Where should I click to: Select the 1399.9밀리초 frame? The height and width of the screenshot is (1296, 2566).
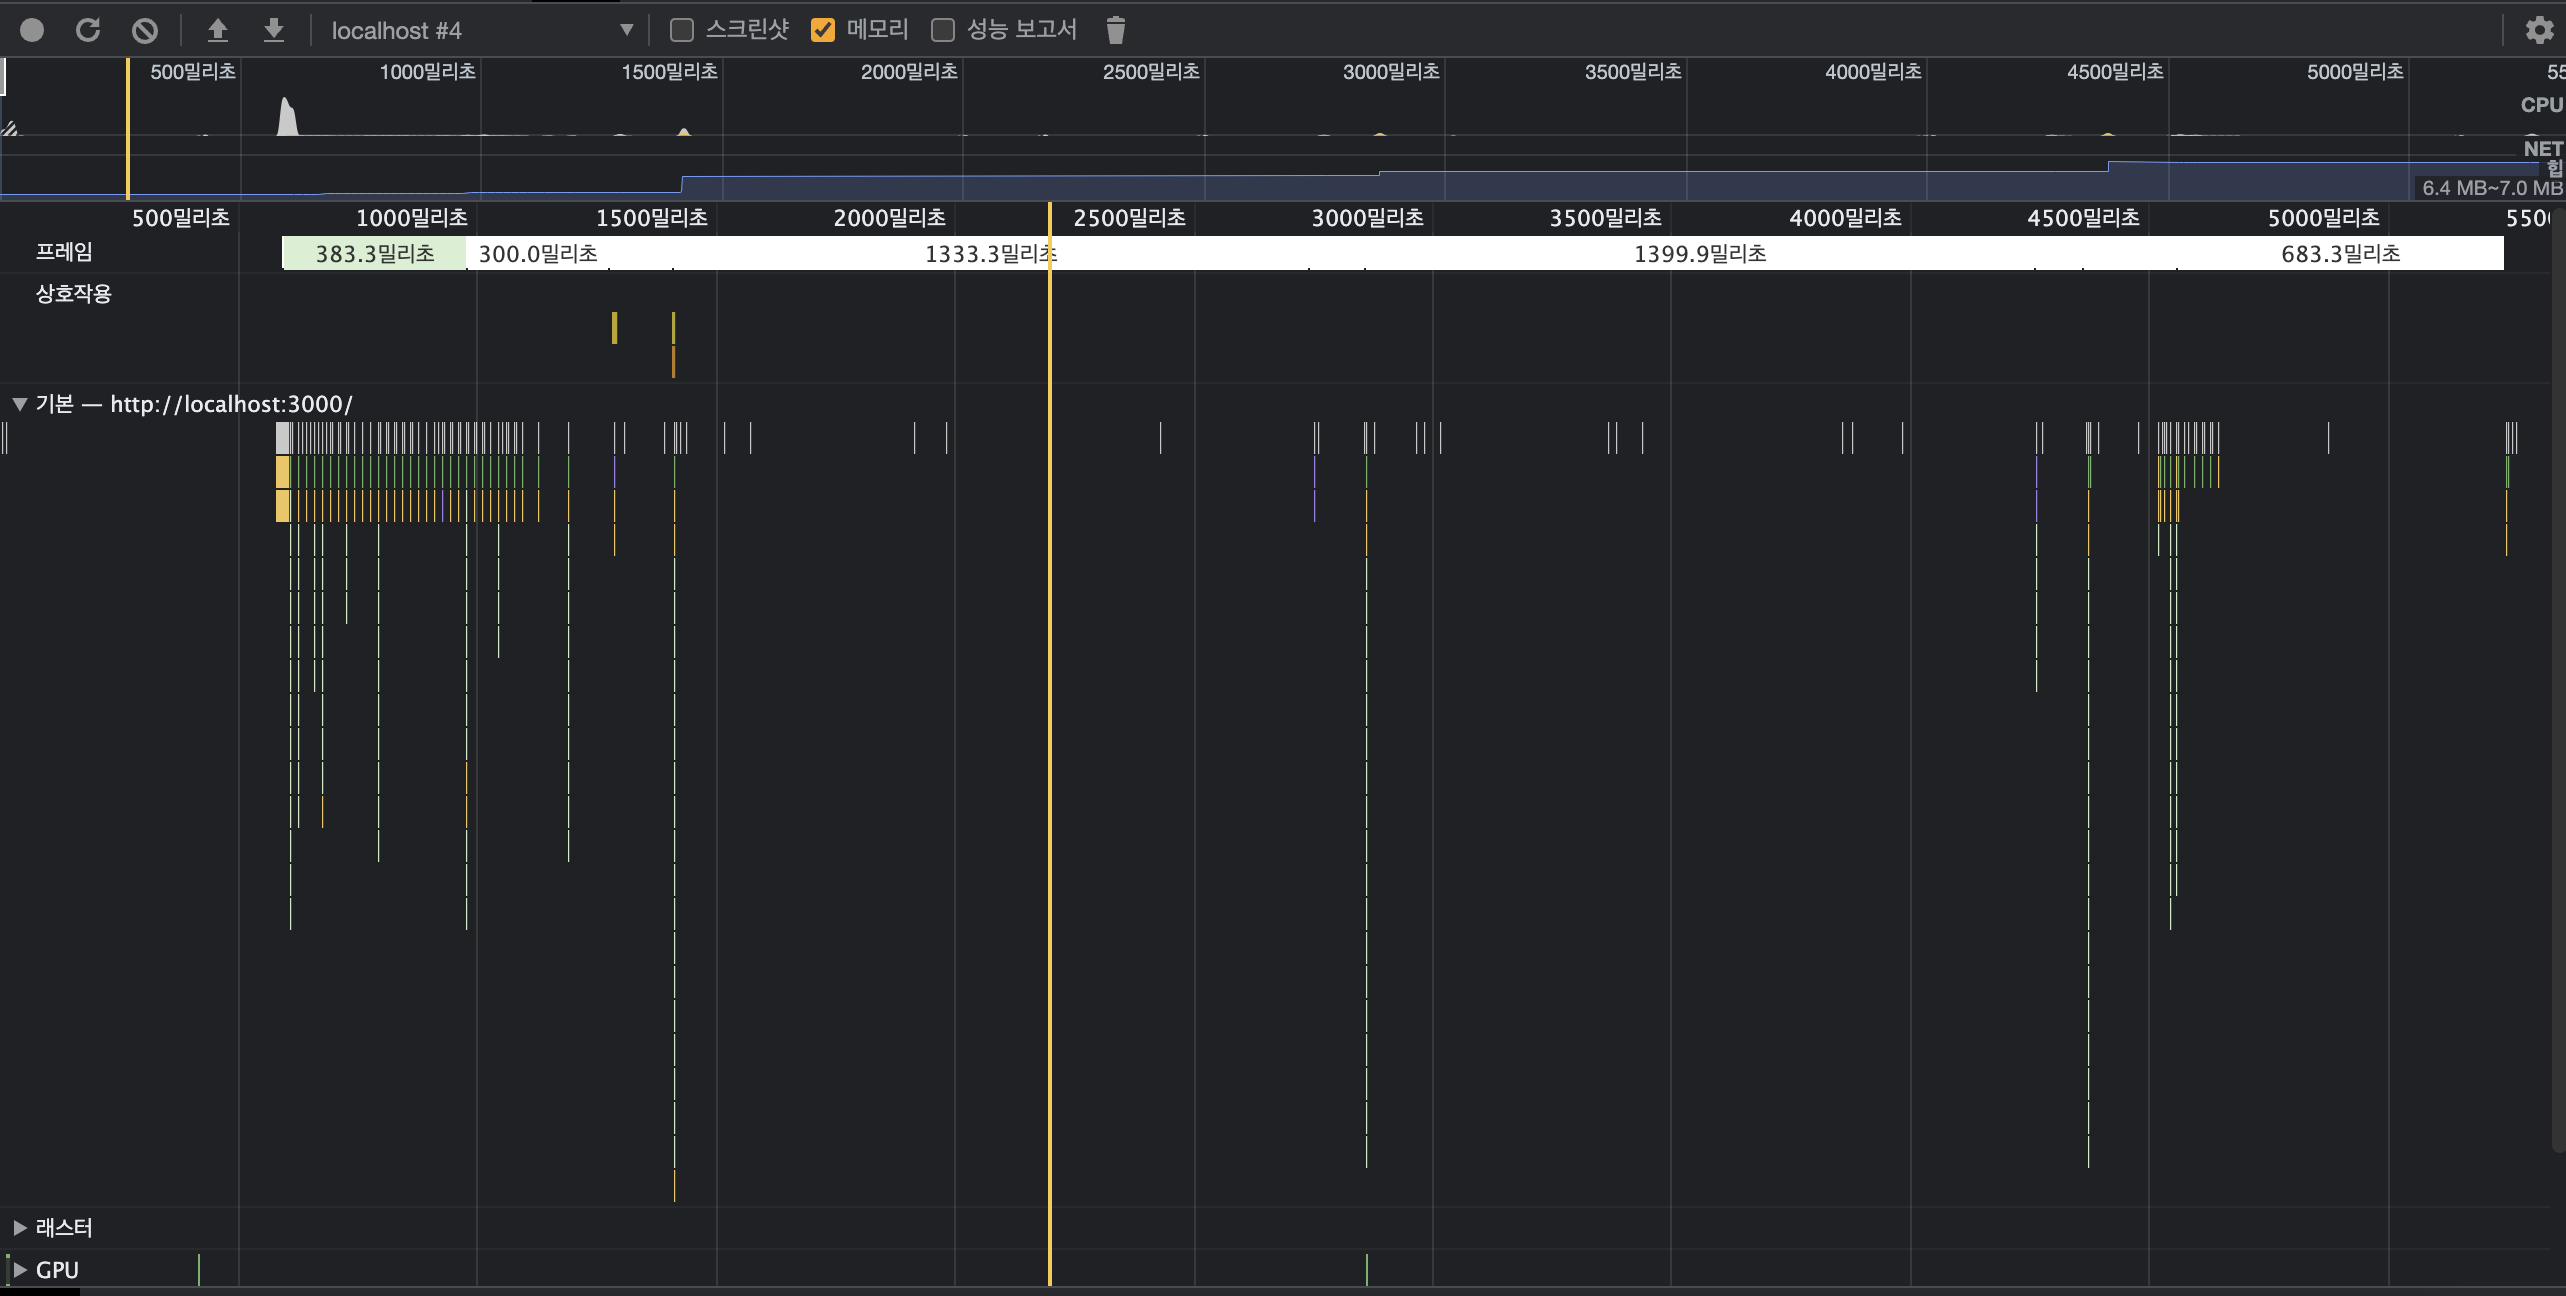pos(1699,254)
